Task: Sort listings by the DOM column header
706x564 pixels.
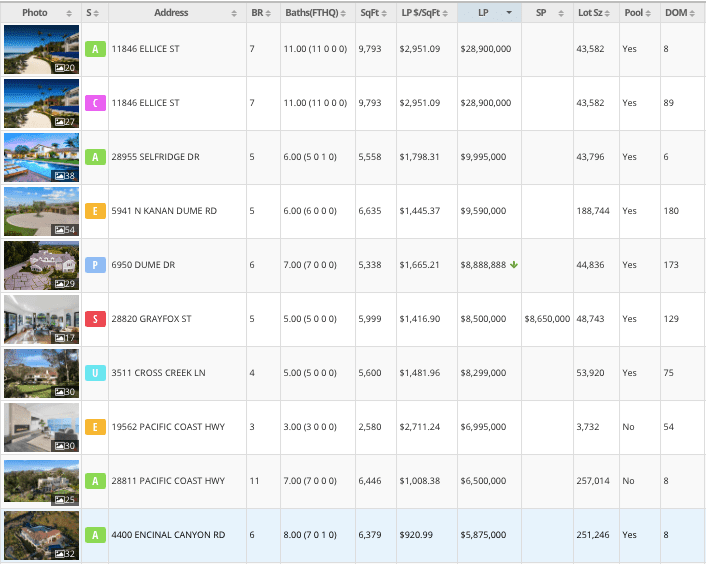Action: click(682, 13)
